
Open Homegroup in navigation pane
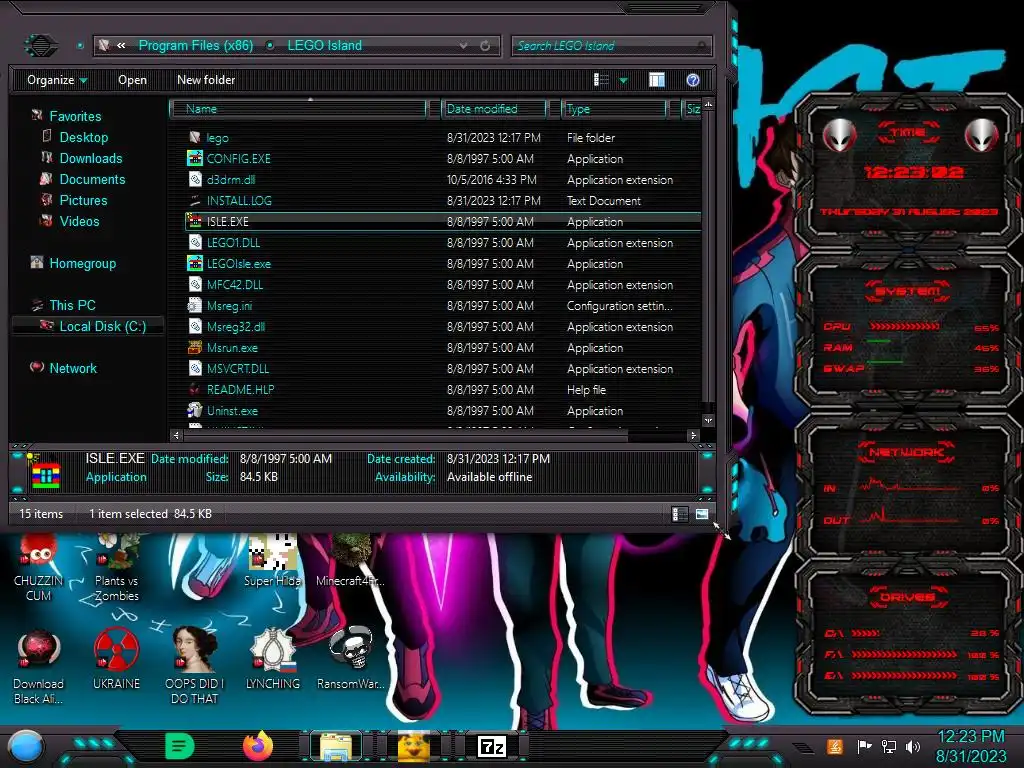click(82, 263)
